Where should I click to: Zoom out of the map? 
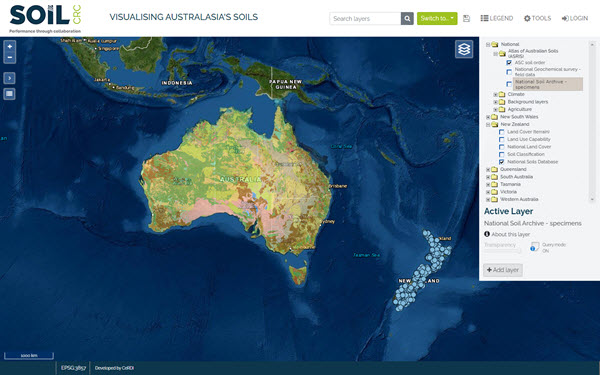tap(10, 57)
